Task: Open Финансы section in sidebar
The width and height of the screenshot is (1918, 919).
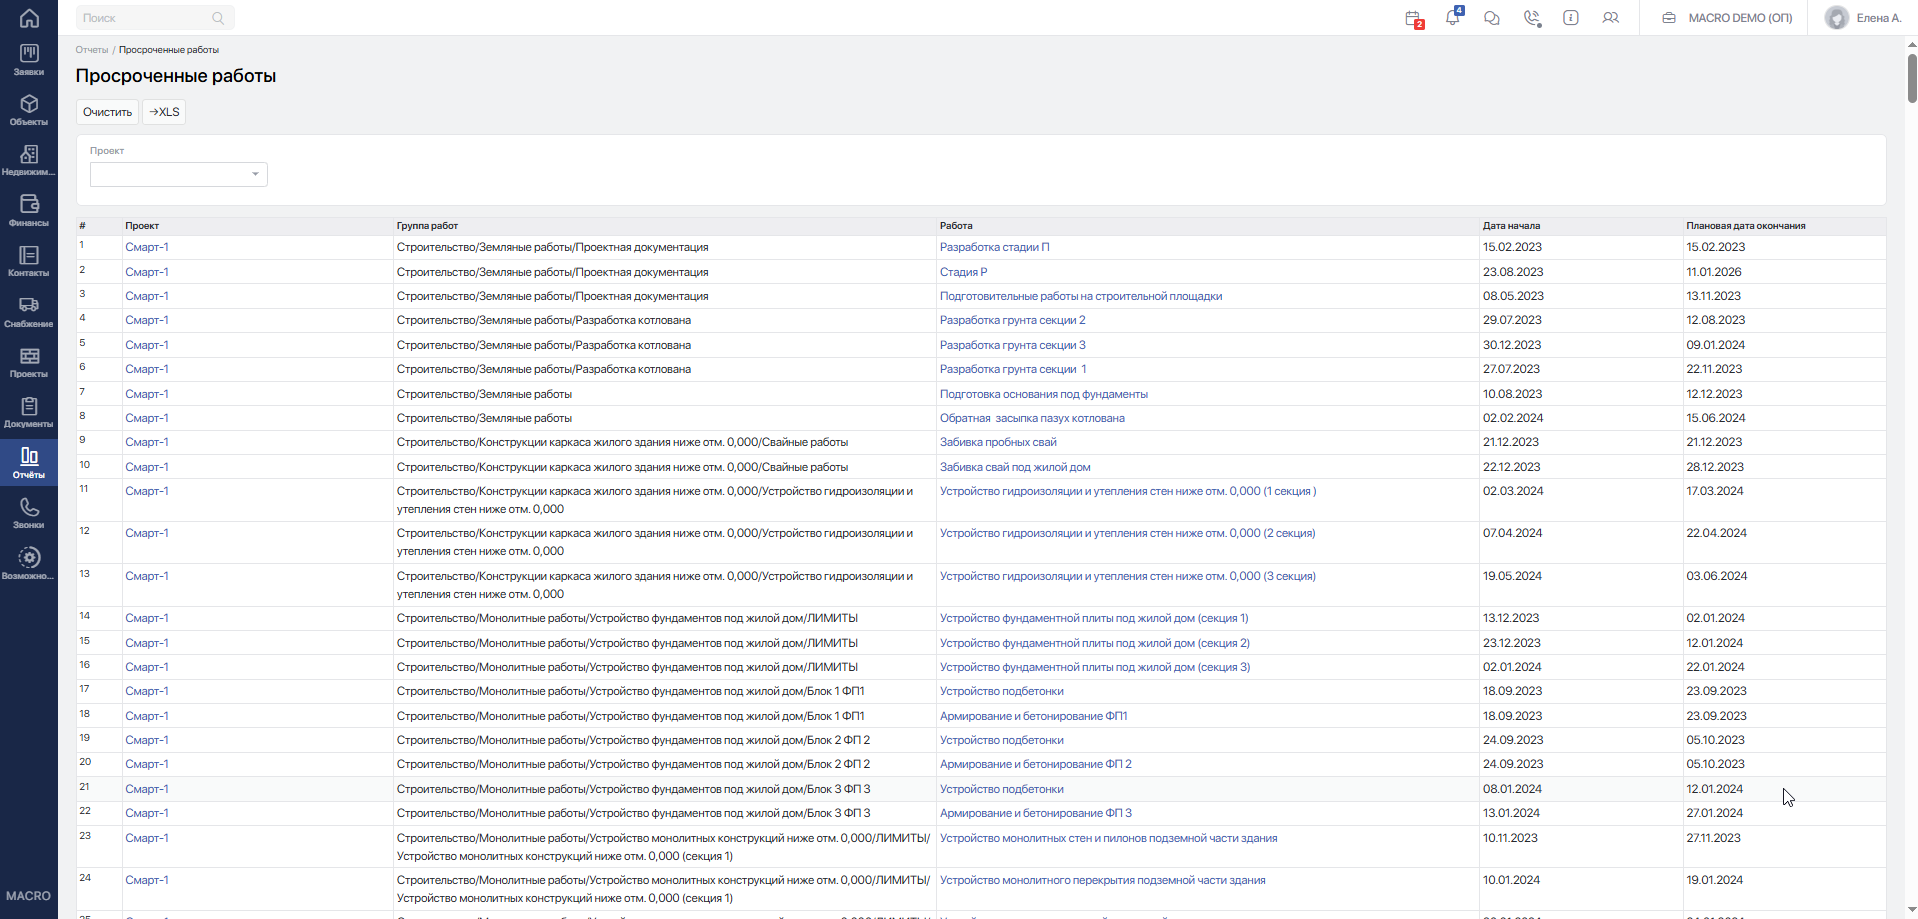Action: pyautogui.click(x=29, y=211)
